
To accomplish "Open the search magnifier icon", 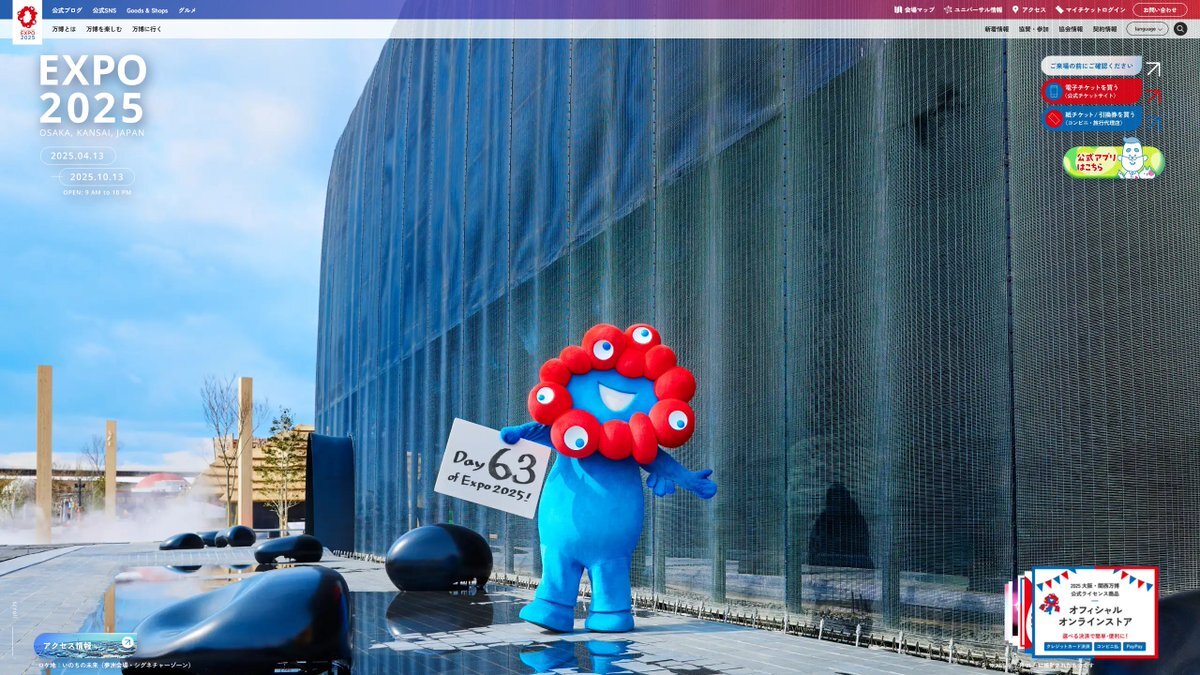I will (x=1180, y=29).
